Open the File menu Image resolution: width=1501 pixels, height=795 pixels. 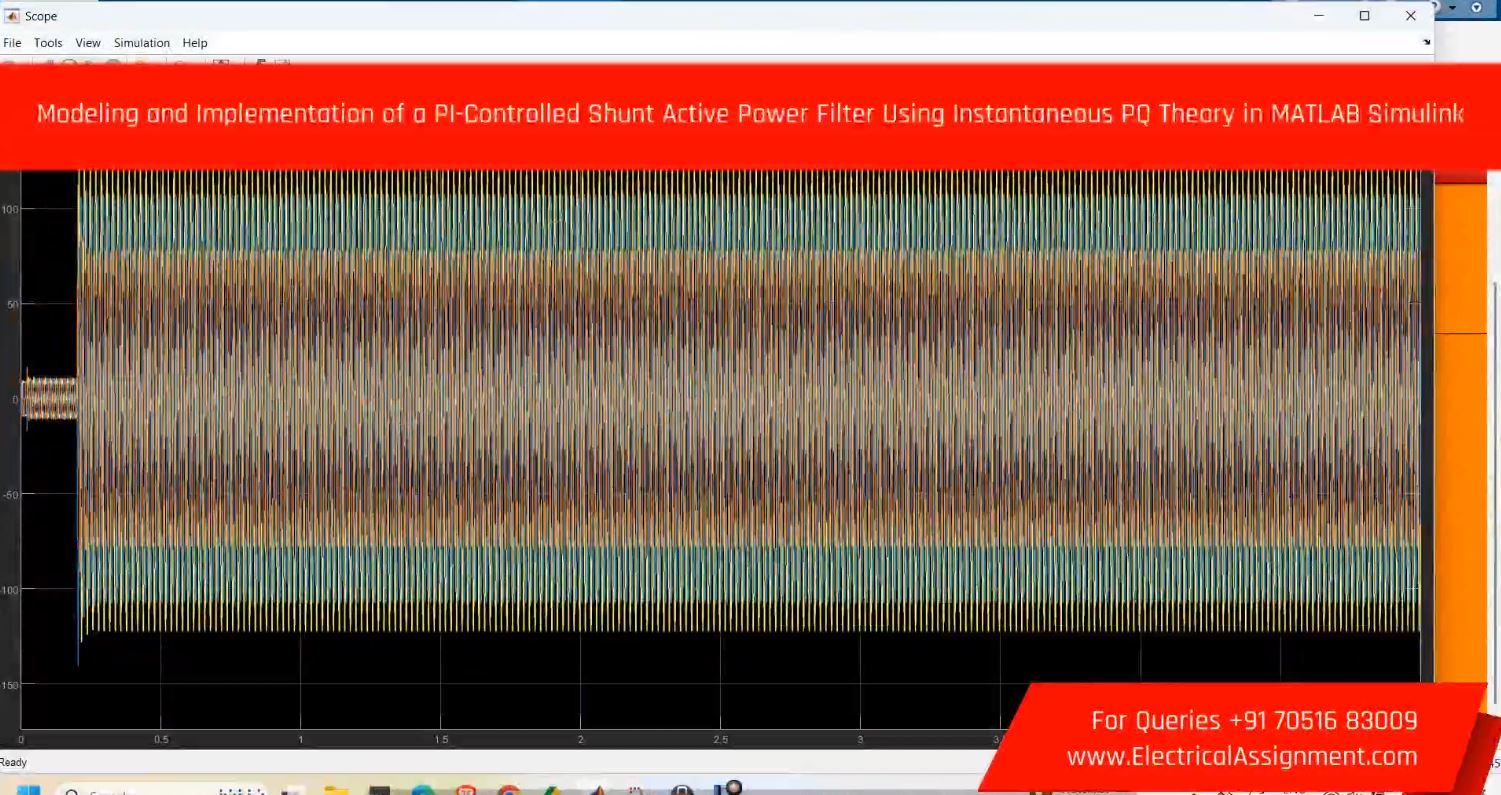pos(12,43)
